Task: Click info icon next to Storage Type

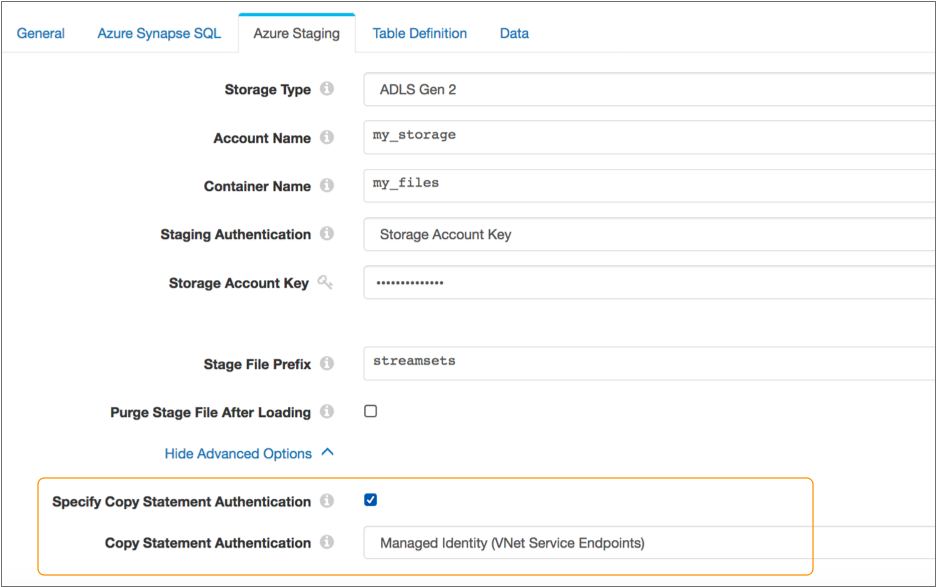Action: tap(326, 89)
